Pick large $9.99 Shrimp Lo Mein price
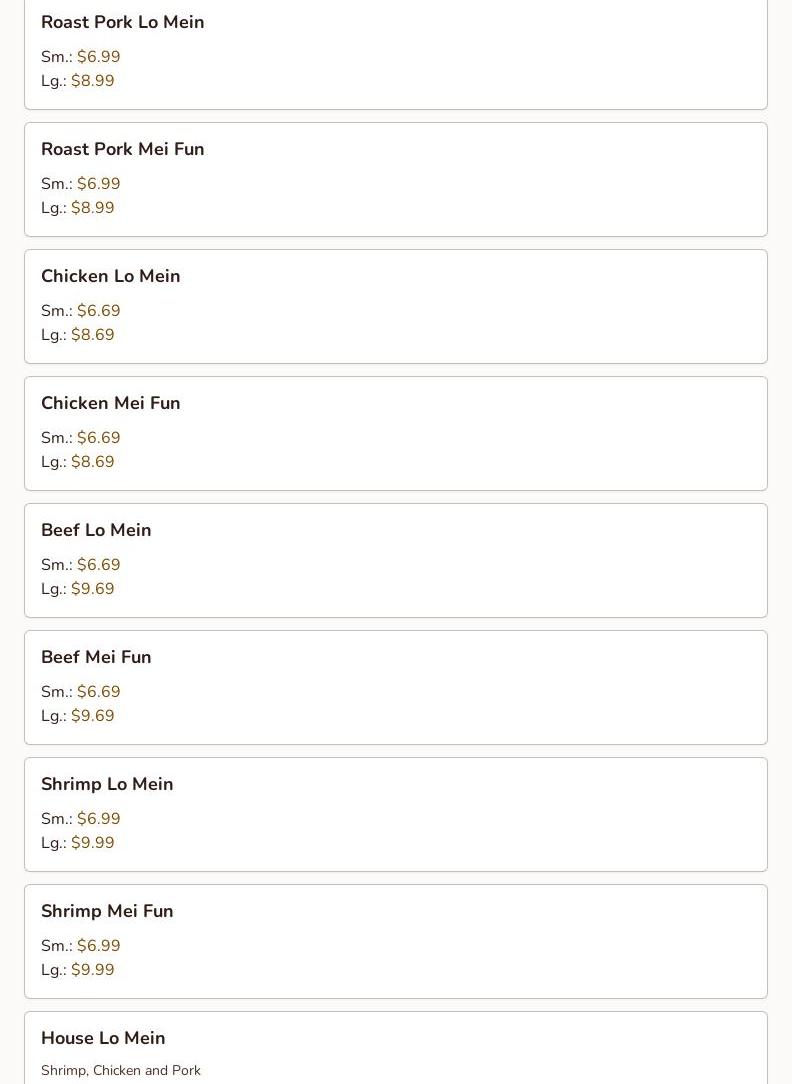Image resolution: width=792 pixels, height=1084 pixels. [92, 843]
